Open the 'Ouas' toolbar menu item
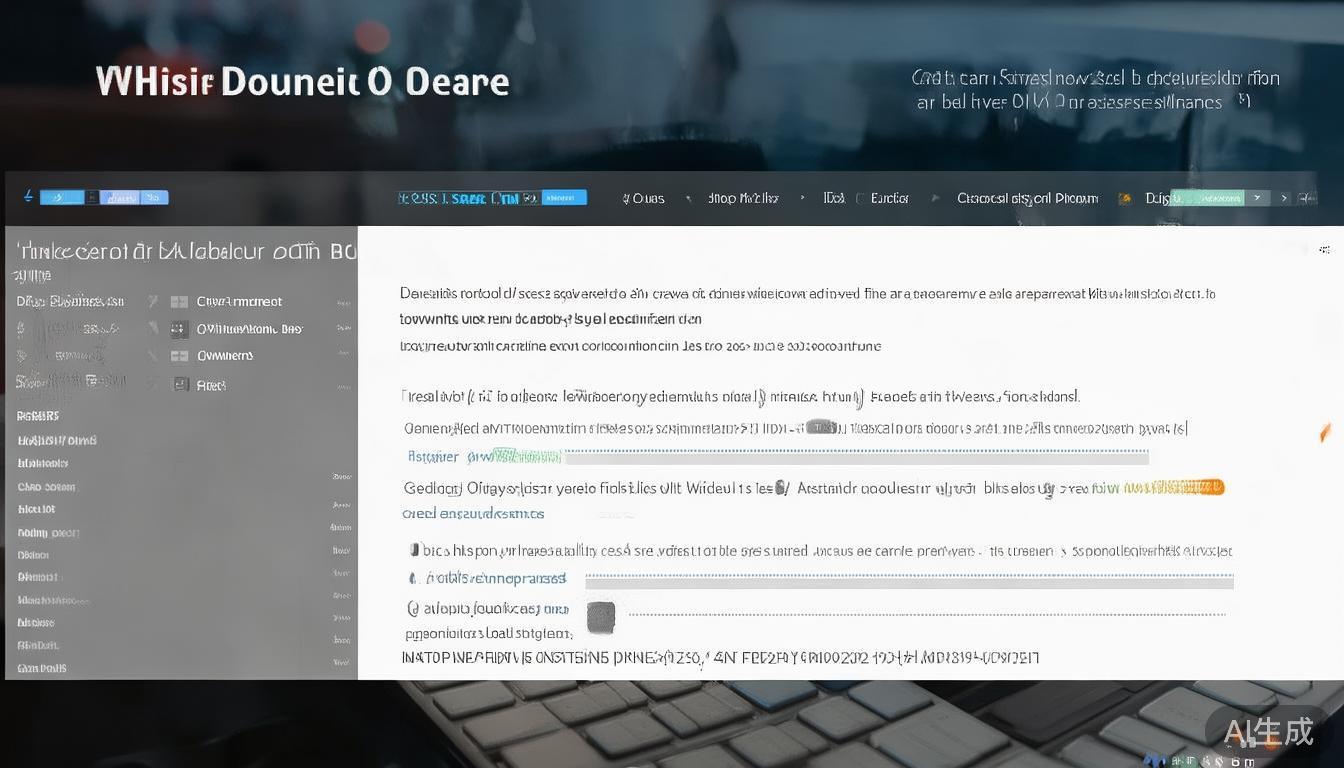 (647, 198)
